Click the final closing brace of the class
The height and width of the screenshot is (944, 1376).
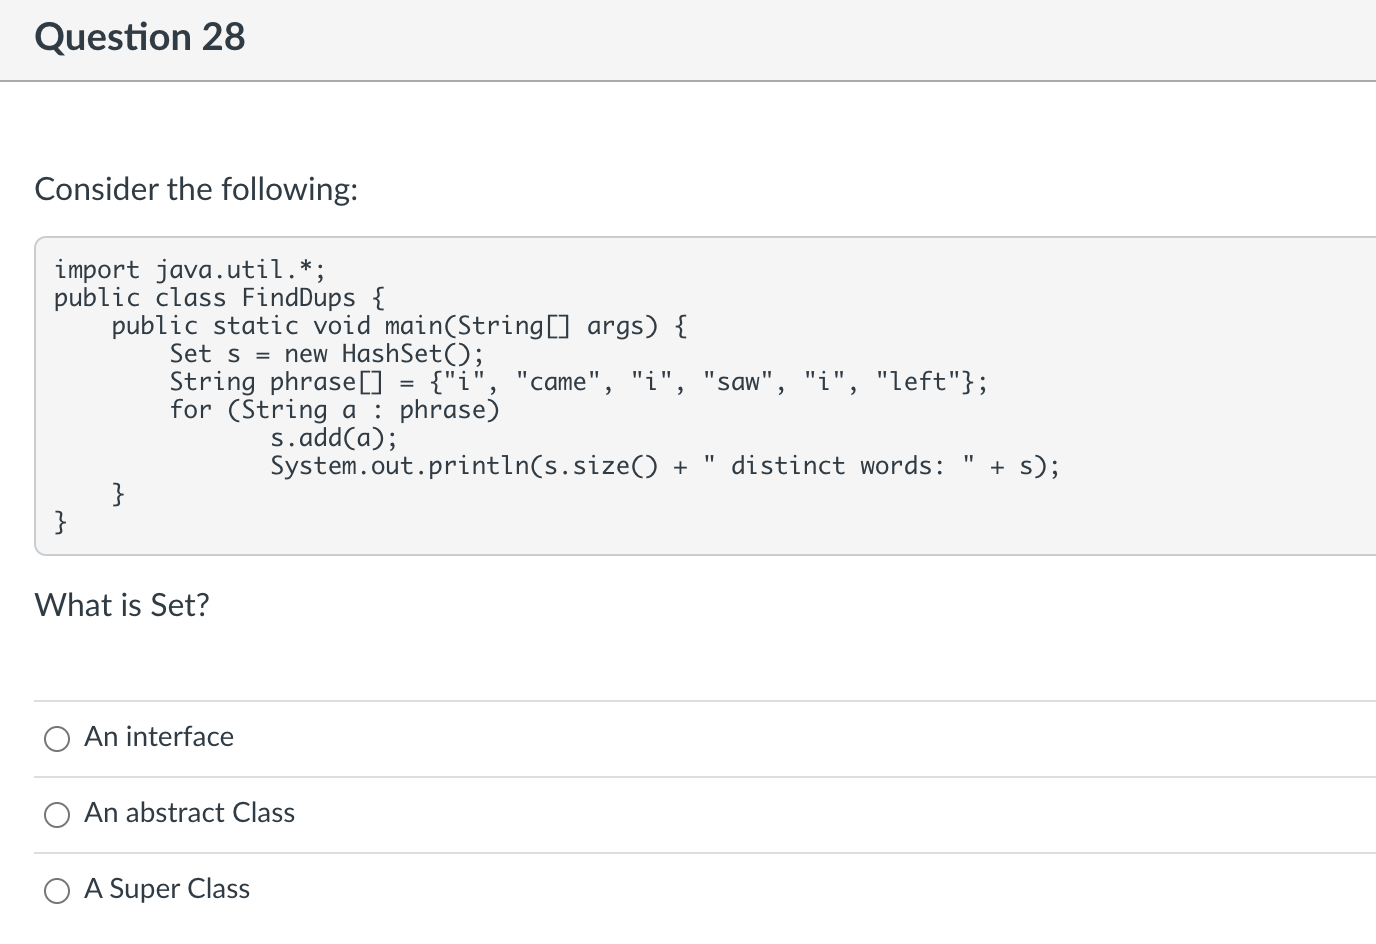61,521
